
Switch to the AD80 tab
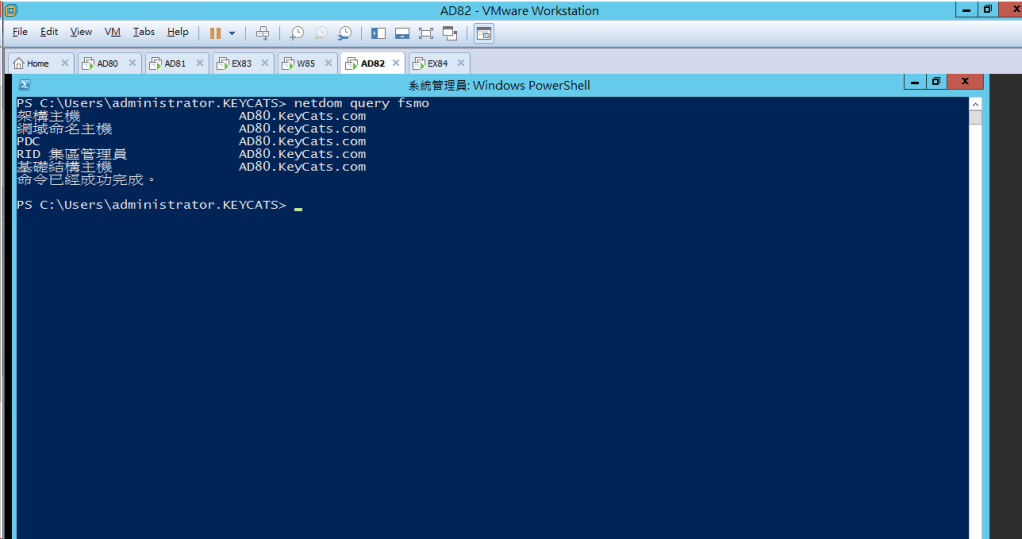tap(106, 63)
